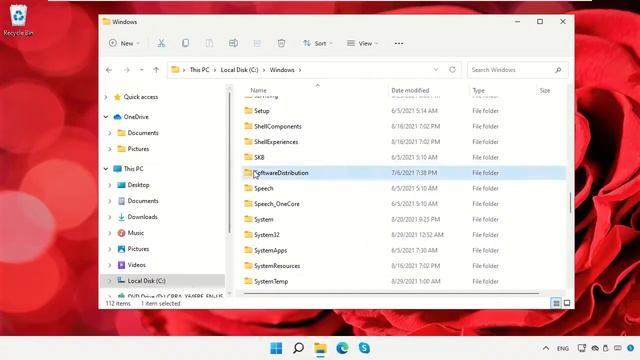Switch to Details view in status bar
The width and height of the screenshot is (640, 360).
pyautogui.click(x=556, y=303)
